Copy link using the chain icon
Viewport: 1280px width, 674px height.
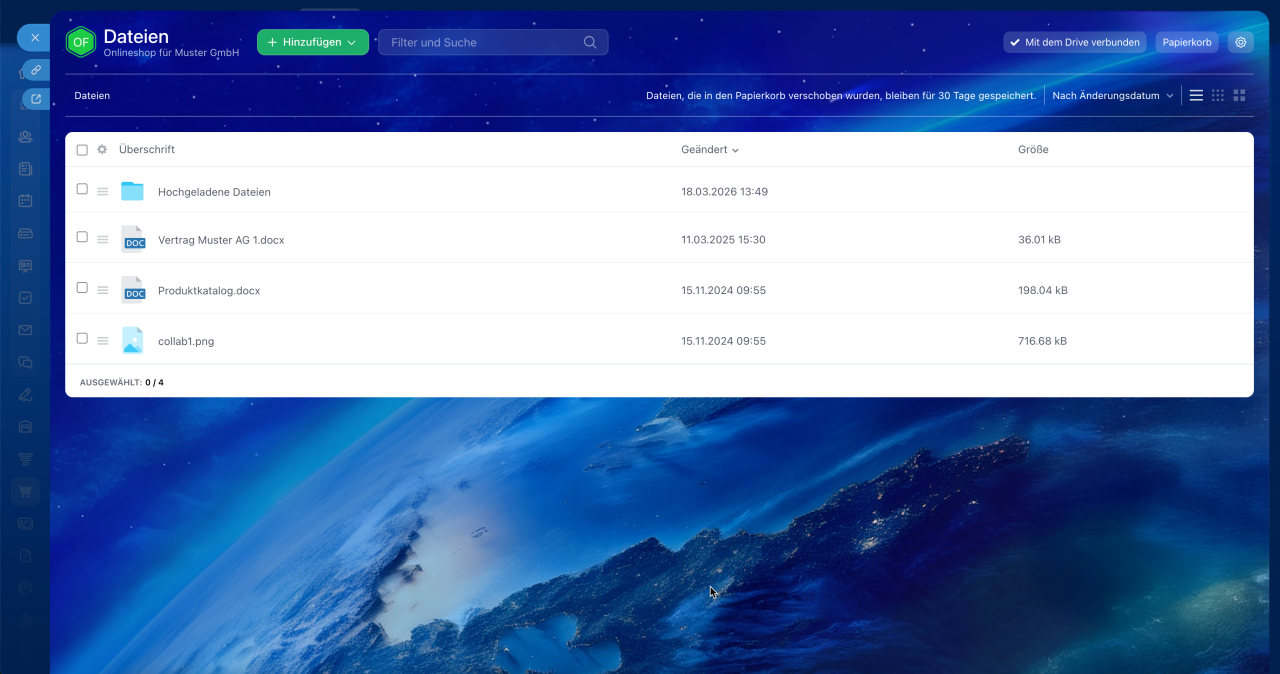[x=36, y=70]
